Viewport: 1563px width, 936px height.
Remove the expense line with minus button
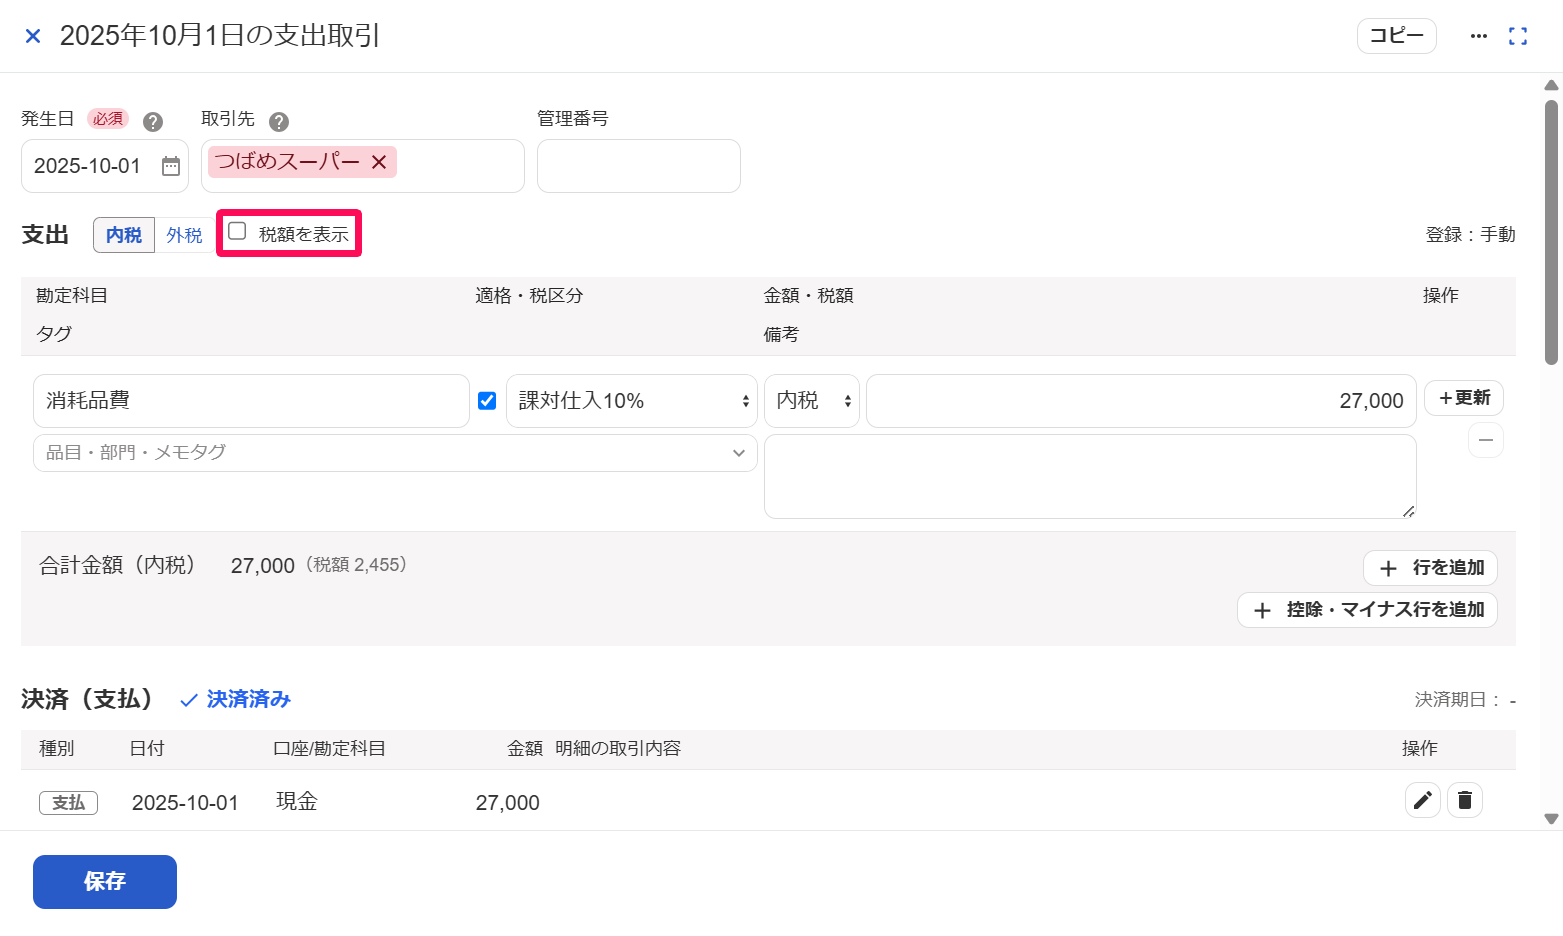pyautogui.click(x=1486, y=440)
